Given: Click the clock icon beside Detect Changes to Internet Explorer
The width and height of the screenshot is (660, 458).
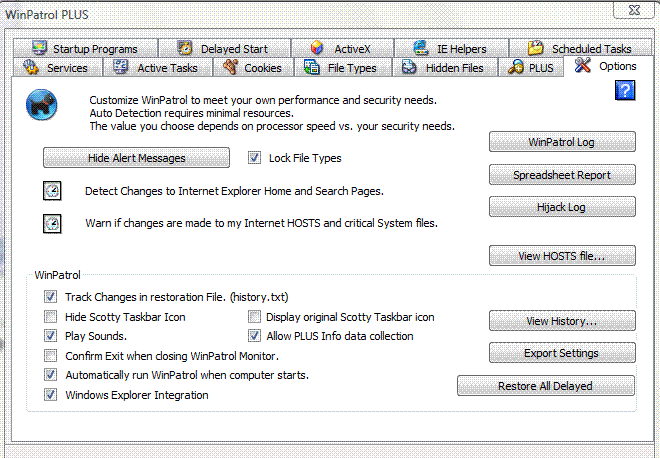Looking at the screenshot, I should tap(52, 191).
